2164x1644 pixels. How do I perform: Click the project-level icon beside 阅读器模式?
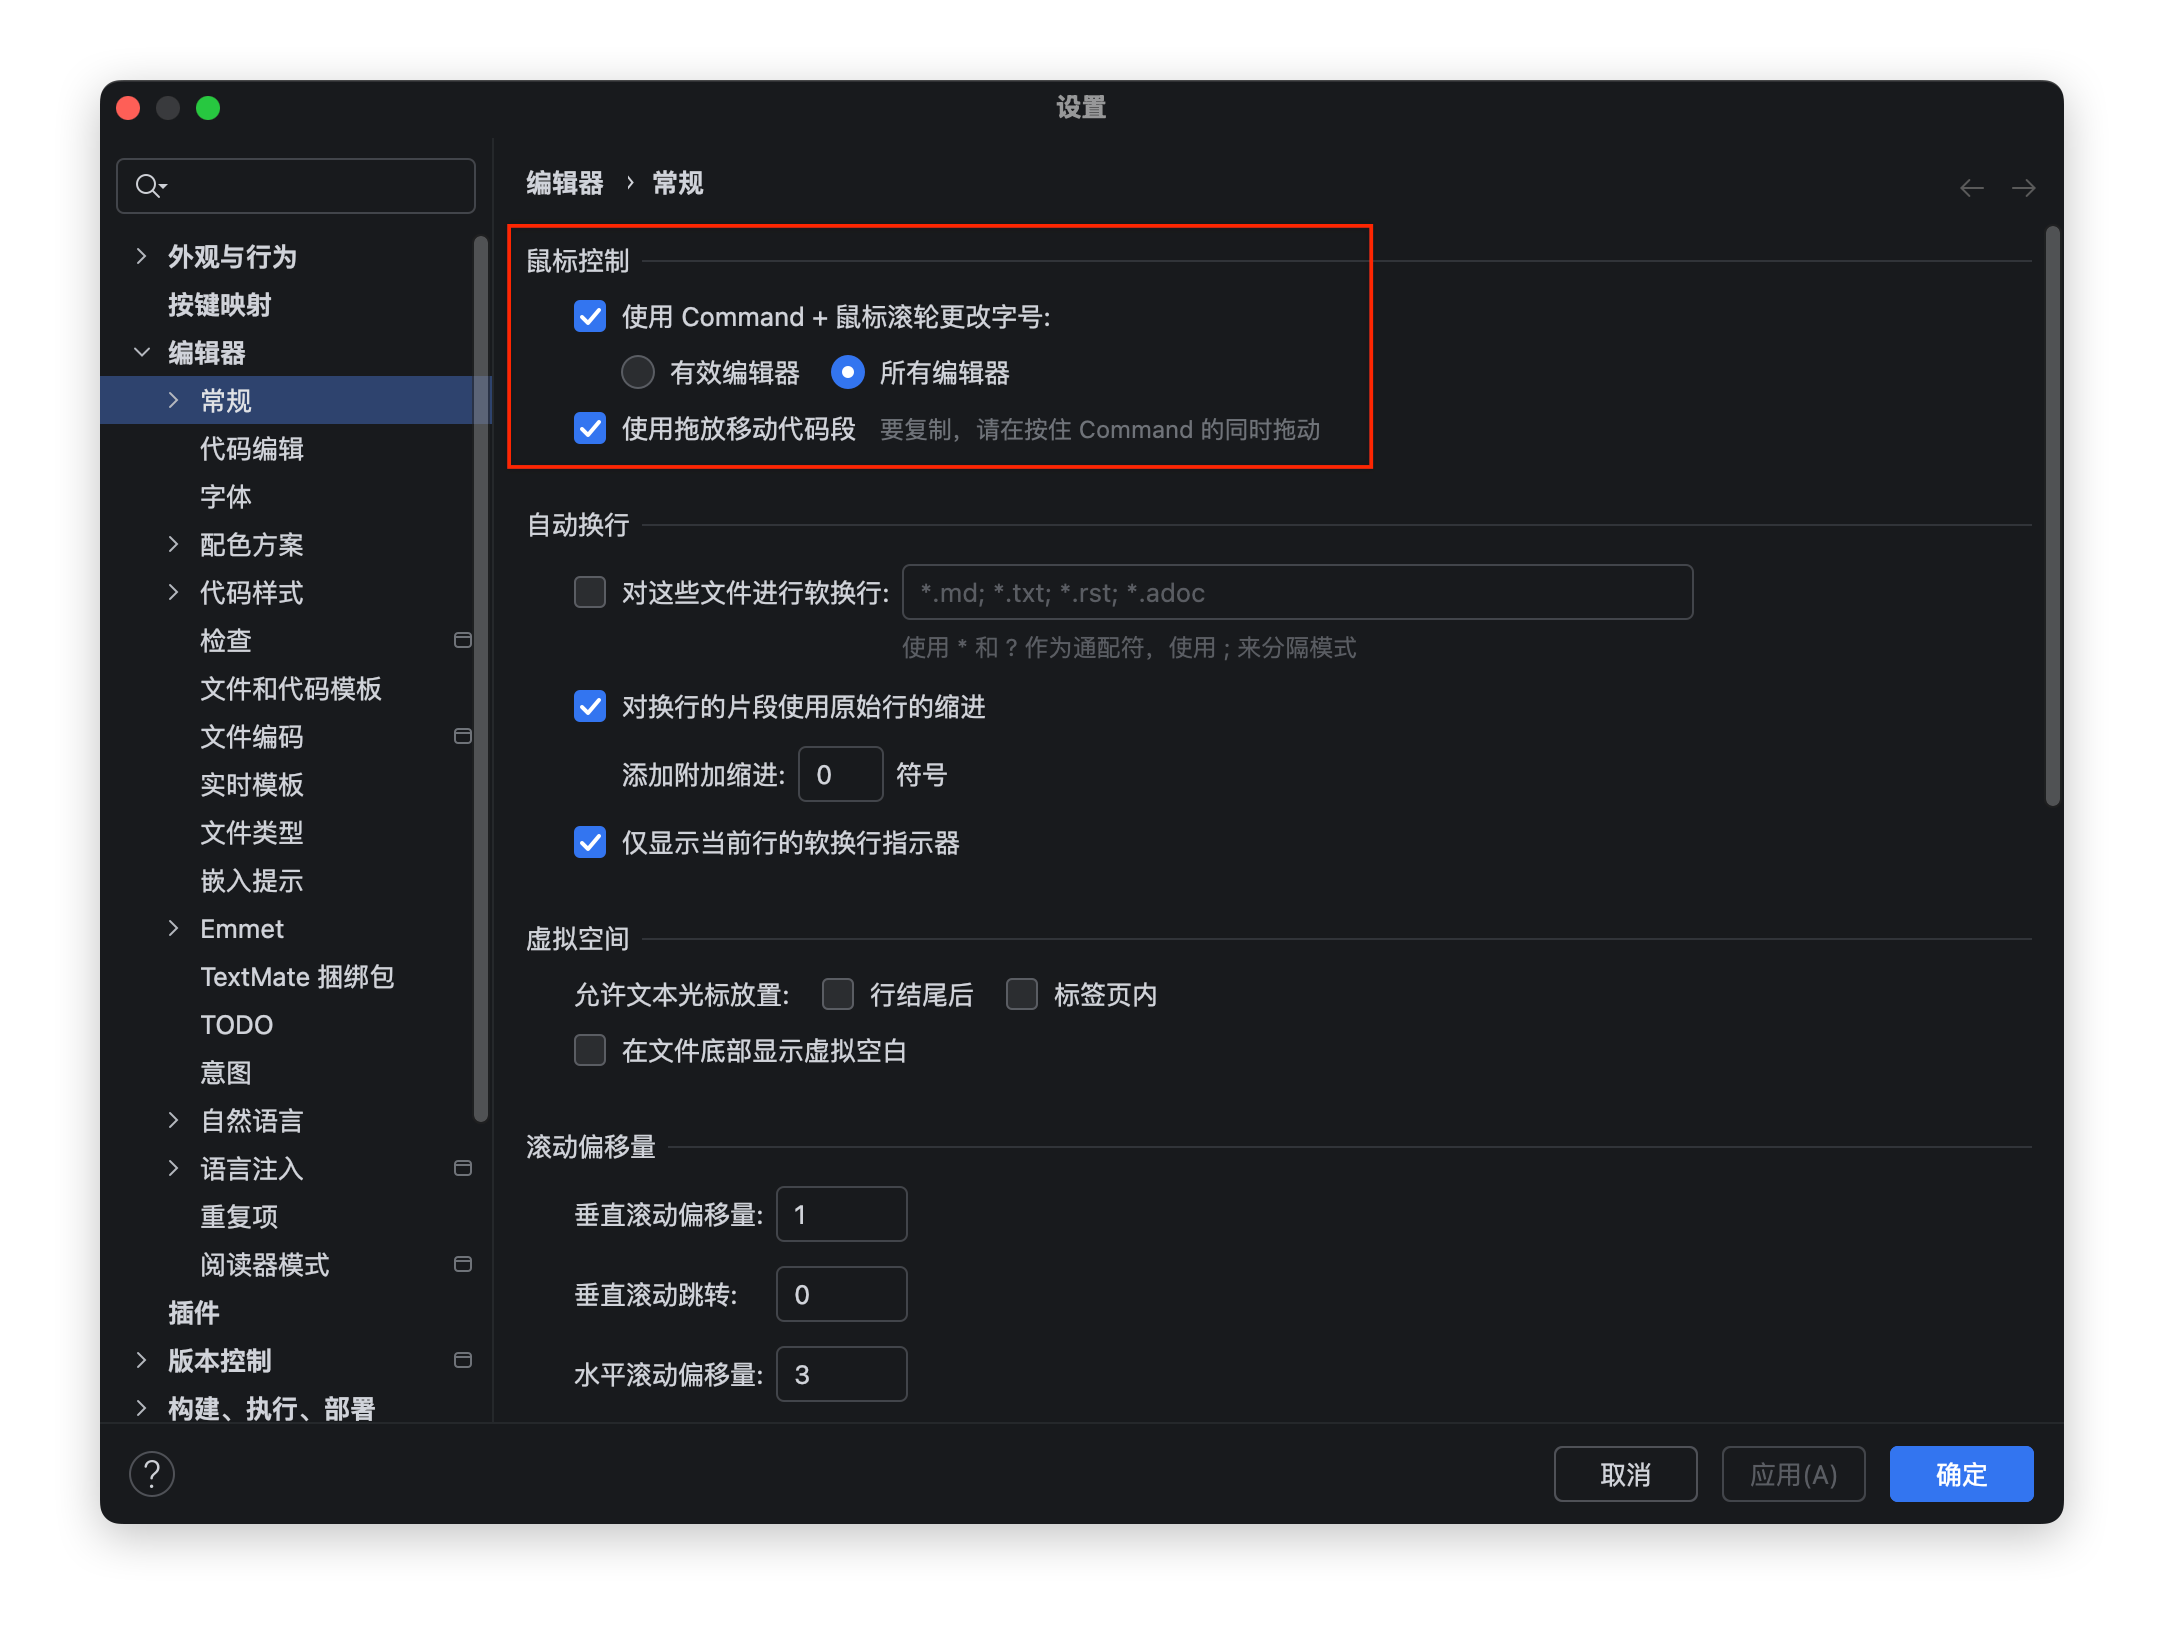(x=463, y=1264)
